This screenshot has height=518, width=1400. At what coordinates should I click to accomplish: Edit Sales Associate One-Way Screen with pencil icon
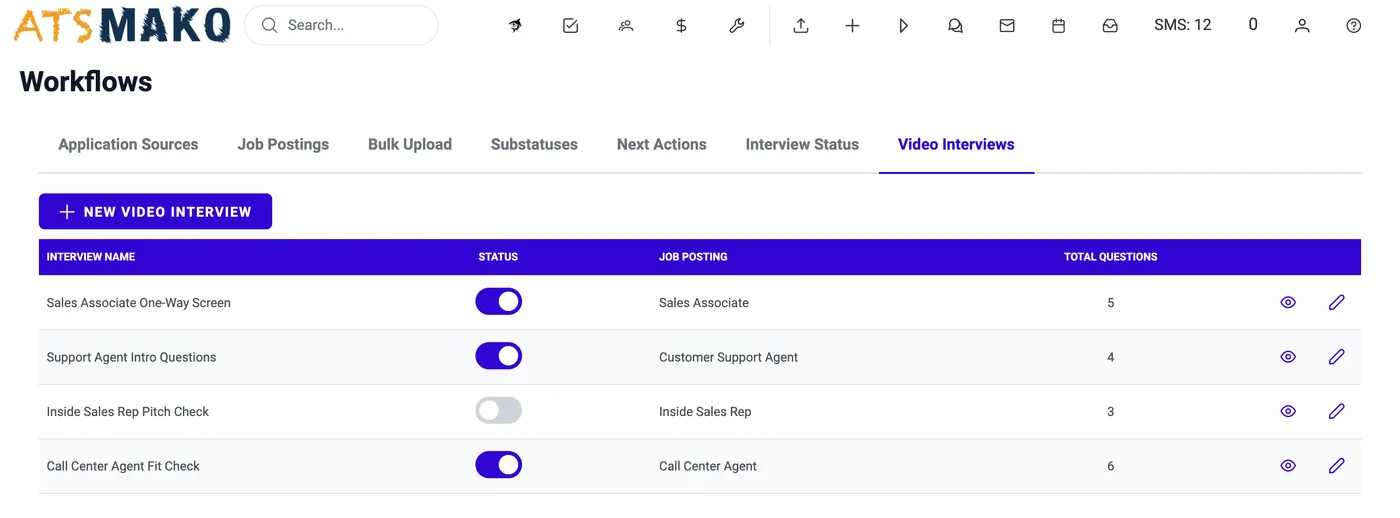coord(1337,302)
